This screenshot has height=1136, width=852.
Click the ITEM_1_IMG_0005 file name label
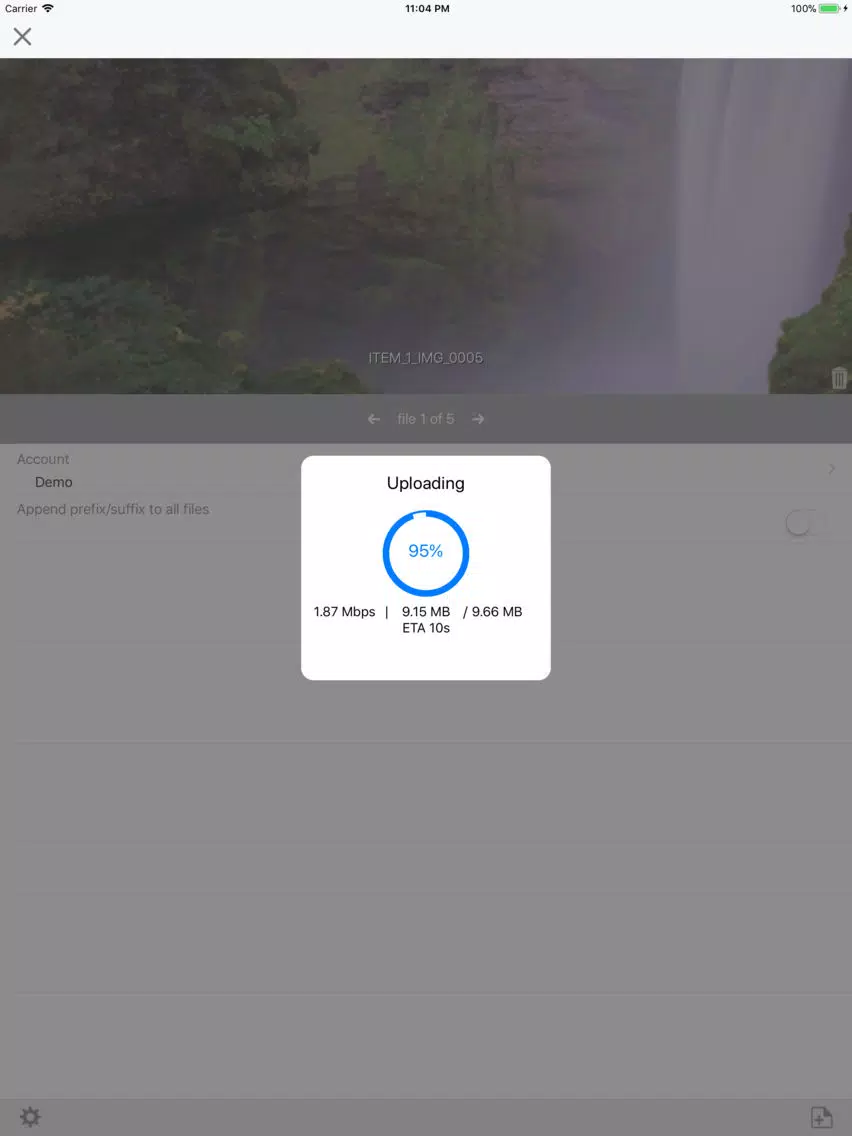click(x=426, y=357)
